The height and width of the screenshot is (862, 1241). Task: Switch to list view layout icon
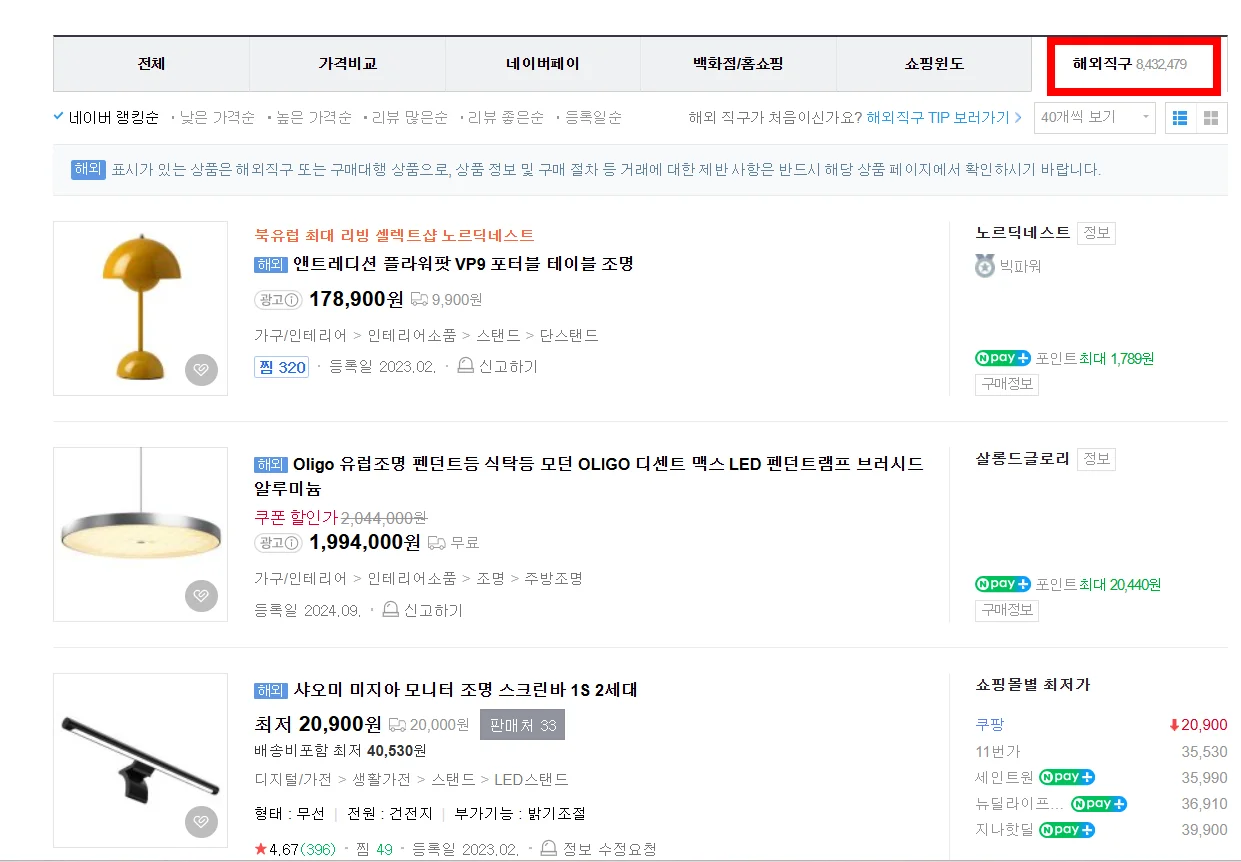point(1180,118)
